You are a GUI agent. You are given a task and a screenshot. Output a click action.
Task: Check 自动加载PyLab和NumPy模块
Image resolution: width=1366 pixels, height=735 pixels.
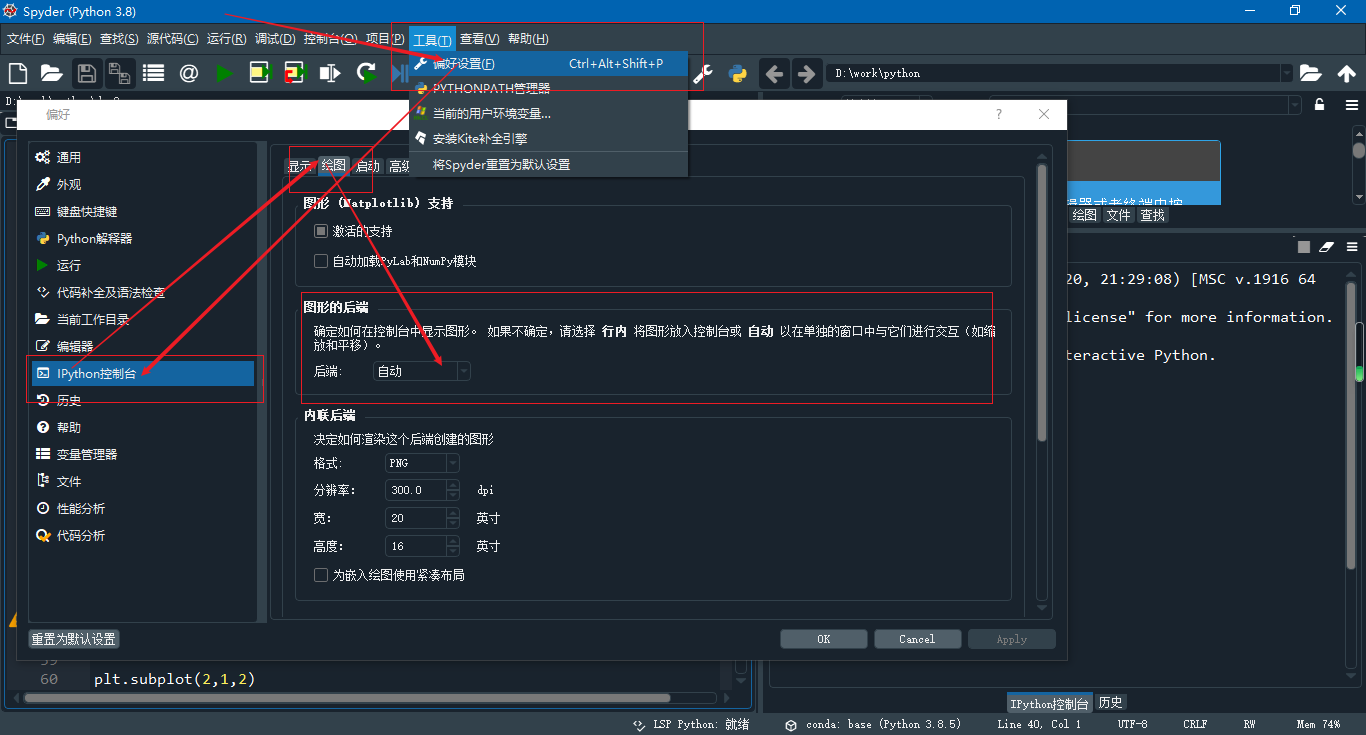(321, 261)
